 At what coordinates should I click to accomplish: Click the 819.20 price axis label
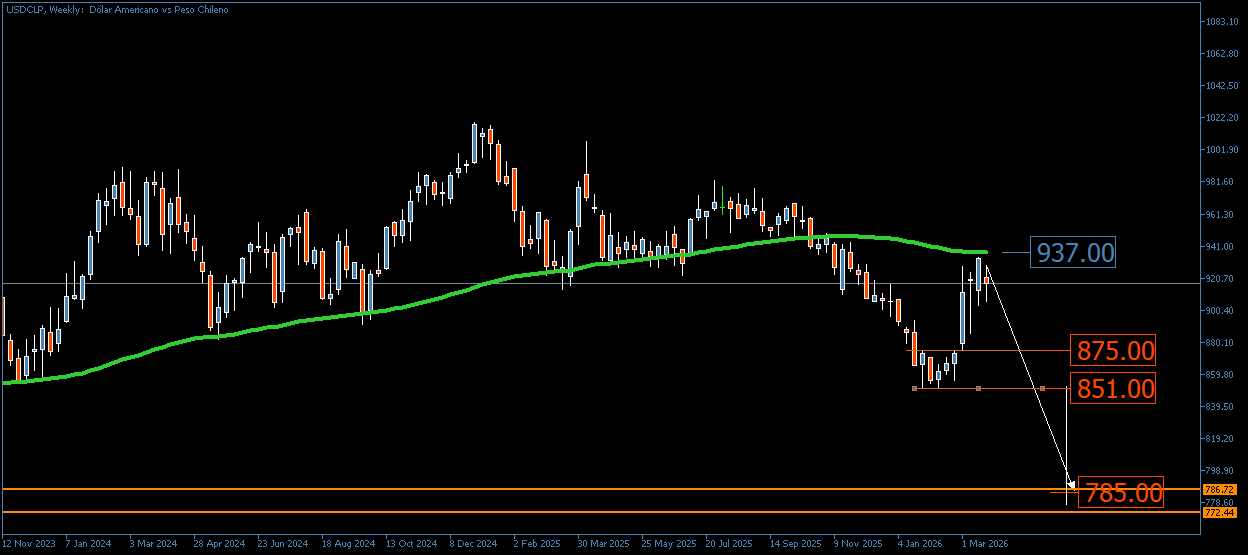(x=1218, y=439)
